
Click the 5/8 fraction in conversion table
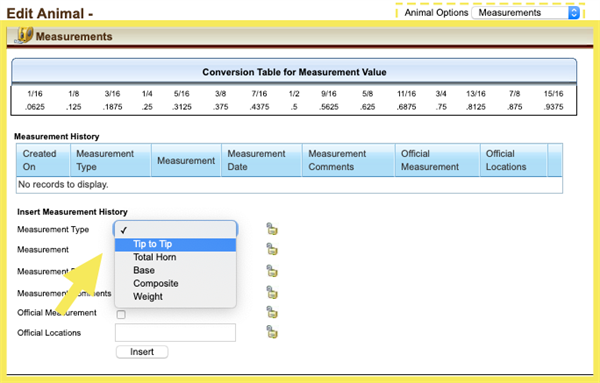point(367,94)
